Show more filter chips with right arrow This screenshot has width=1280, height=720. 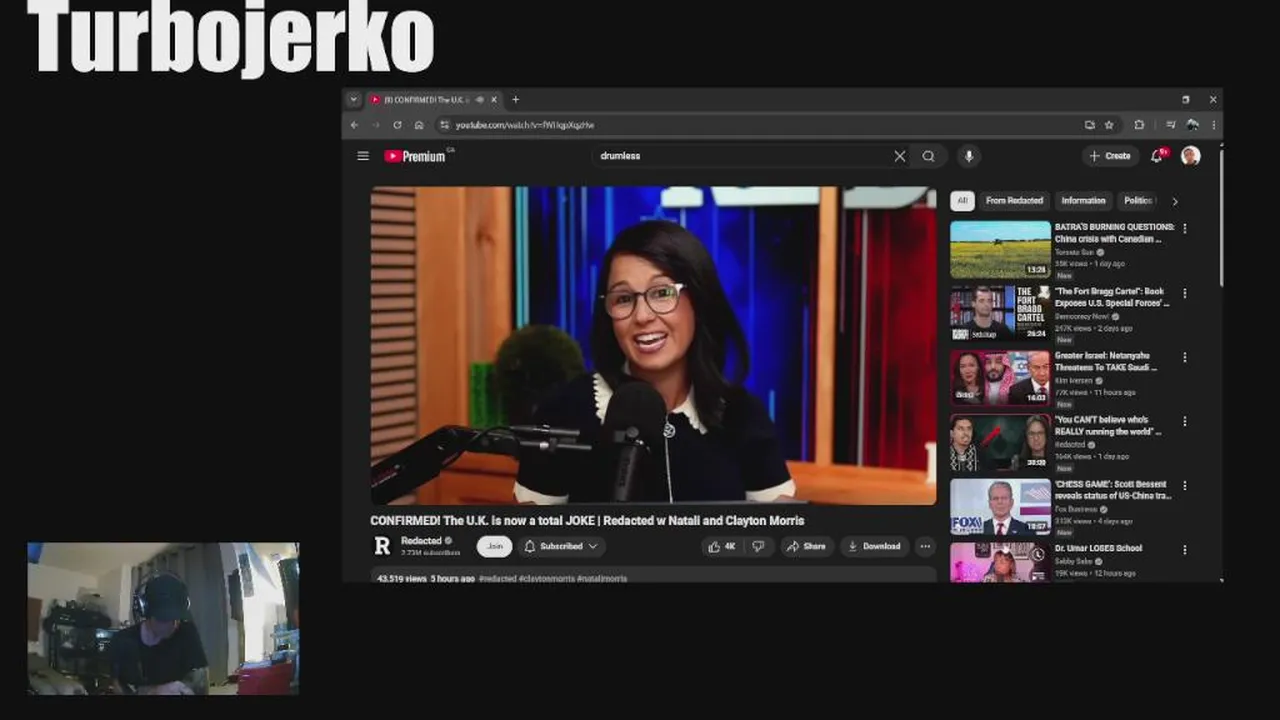[x=1175, y=201]
